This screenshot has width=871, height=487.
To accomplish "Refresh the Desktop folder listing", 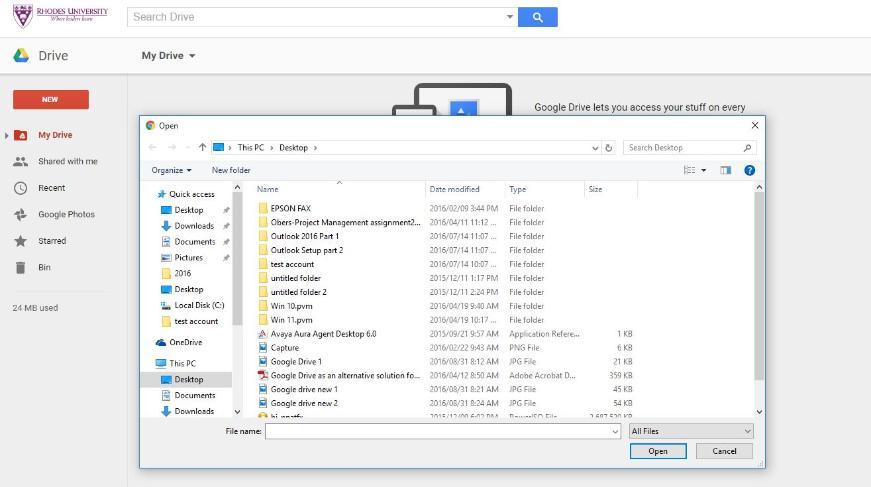I will click(x=609, y=148).
